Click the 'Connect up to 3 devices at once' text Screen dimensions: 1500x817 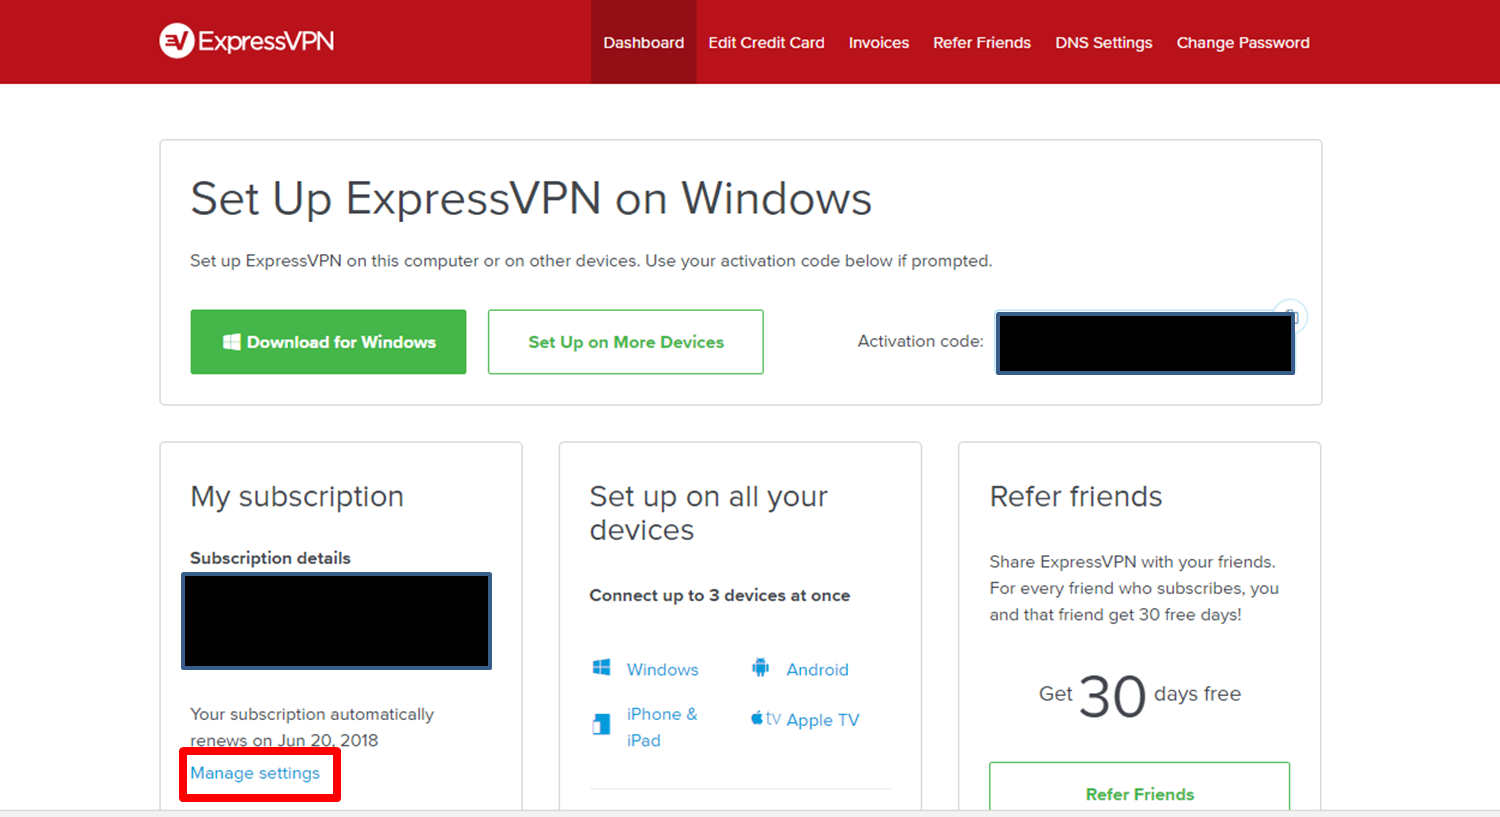click(x=720, y=595)
